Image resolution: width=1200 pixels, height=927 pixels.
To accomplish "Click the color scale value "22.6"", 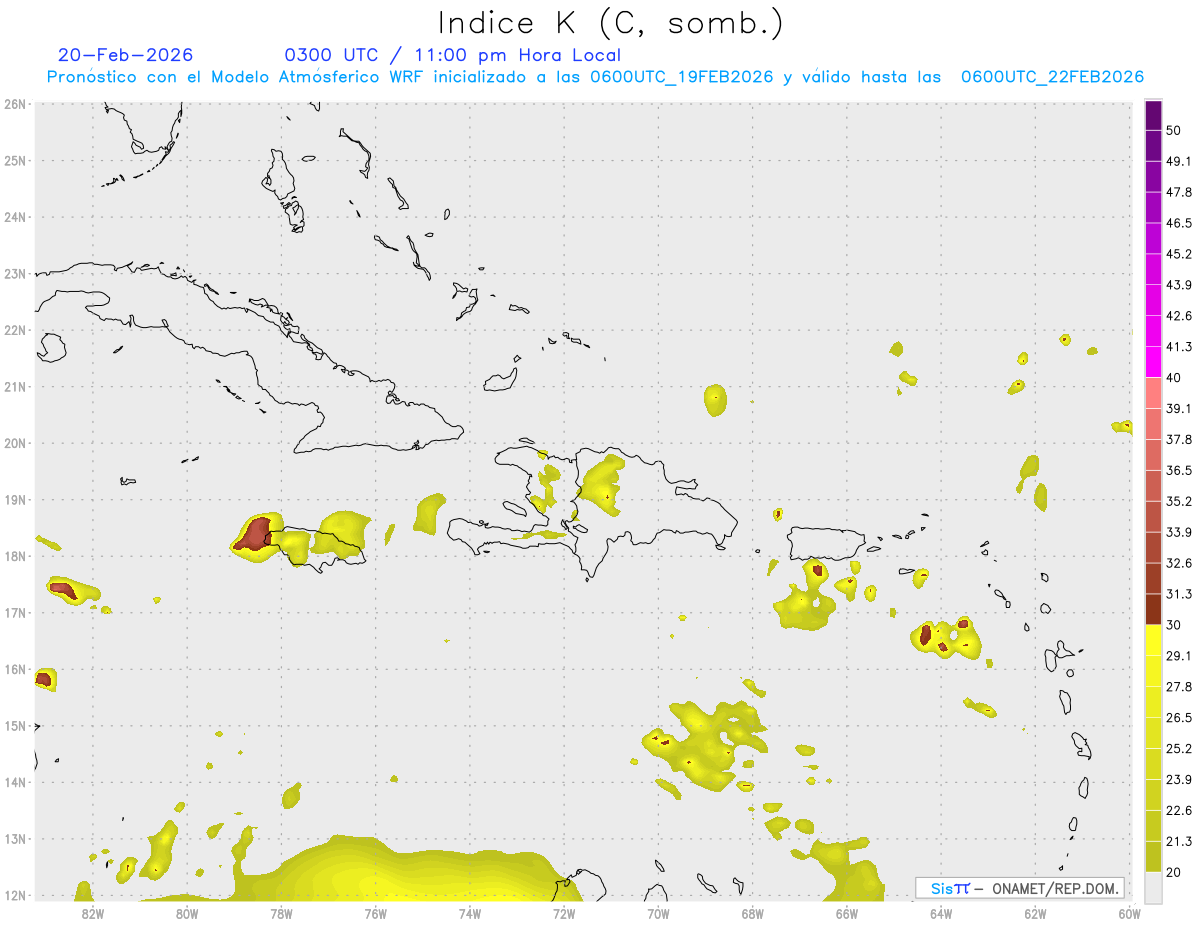I will click(x=1179, y=811).
